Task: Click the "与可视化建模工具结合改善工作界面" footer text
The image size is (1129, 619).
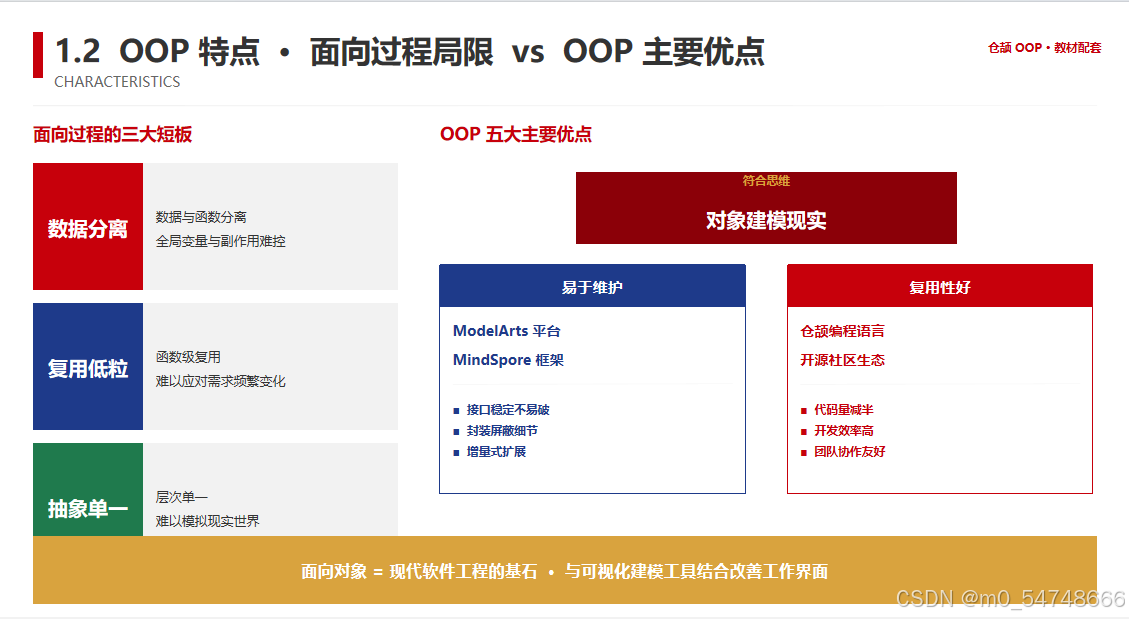Action: tap(696, 571)
